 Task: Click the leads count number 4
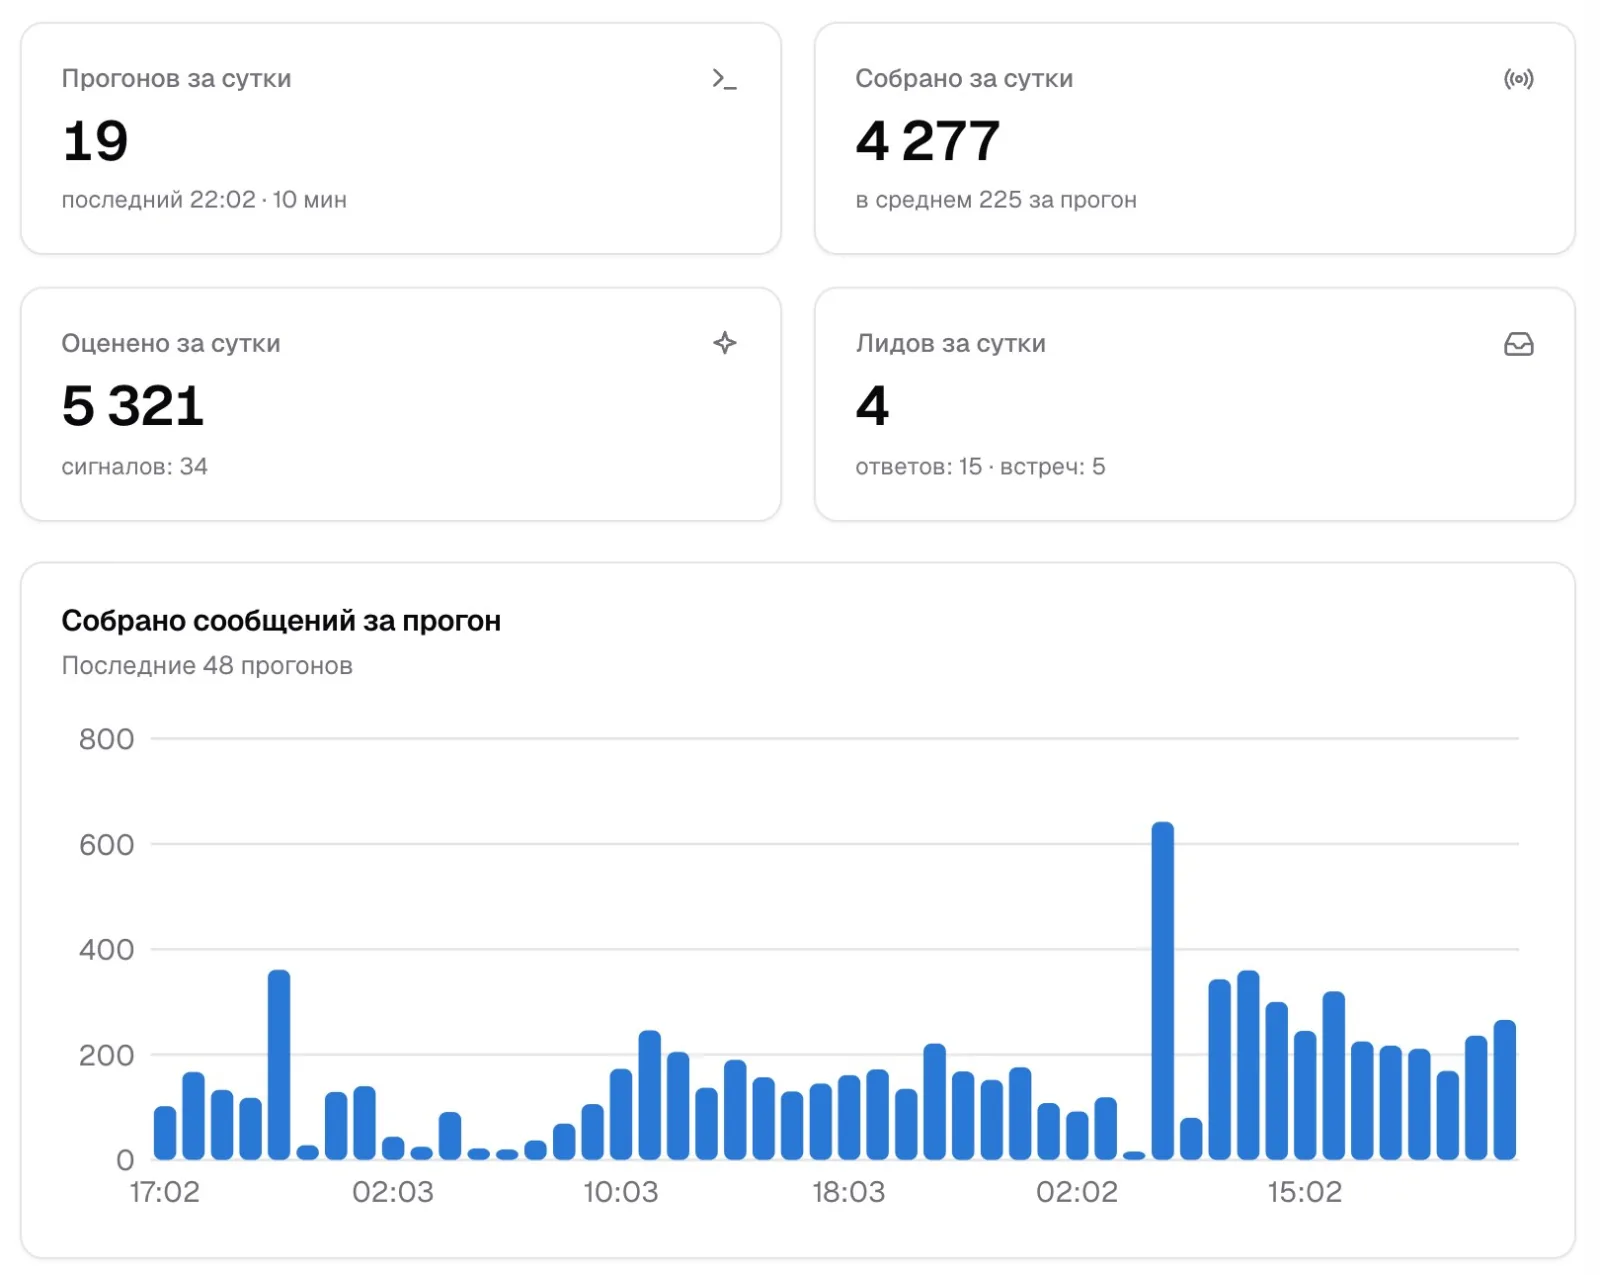pyautogui.click(x=872, y=406)
